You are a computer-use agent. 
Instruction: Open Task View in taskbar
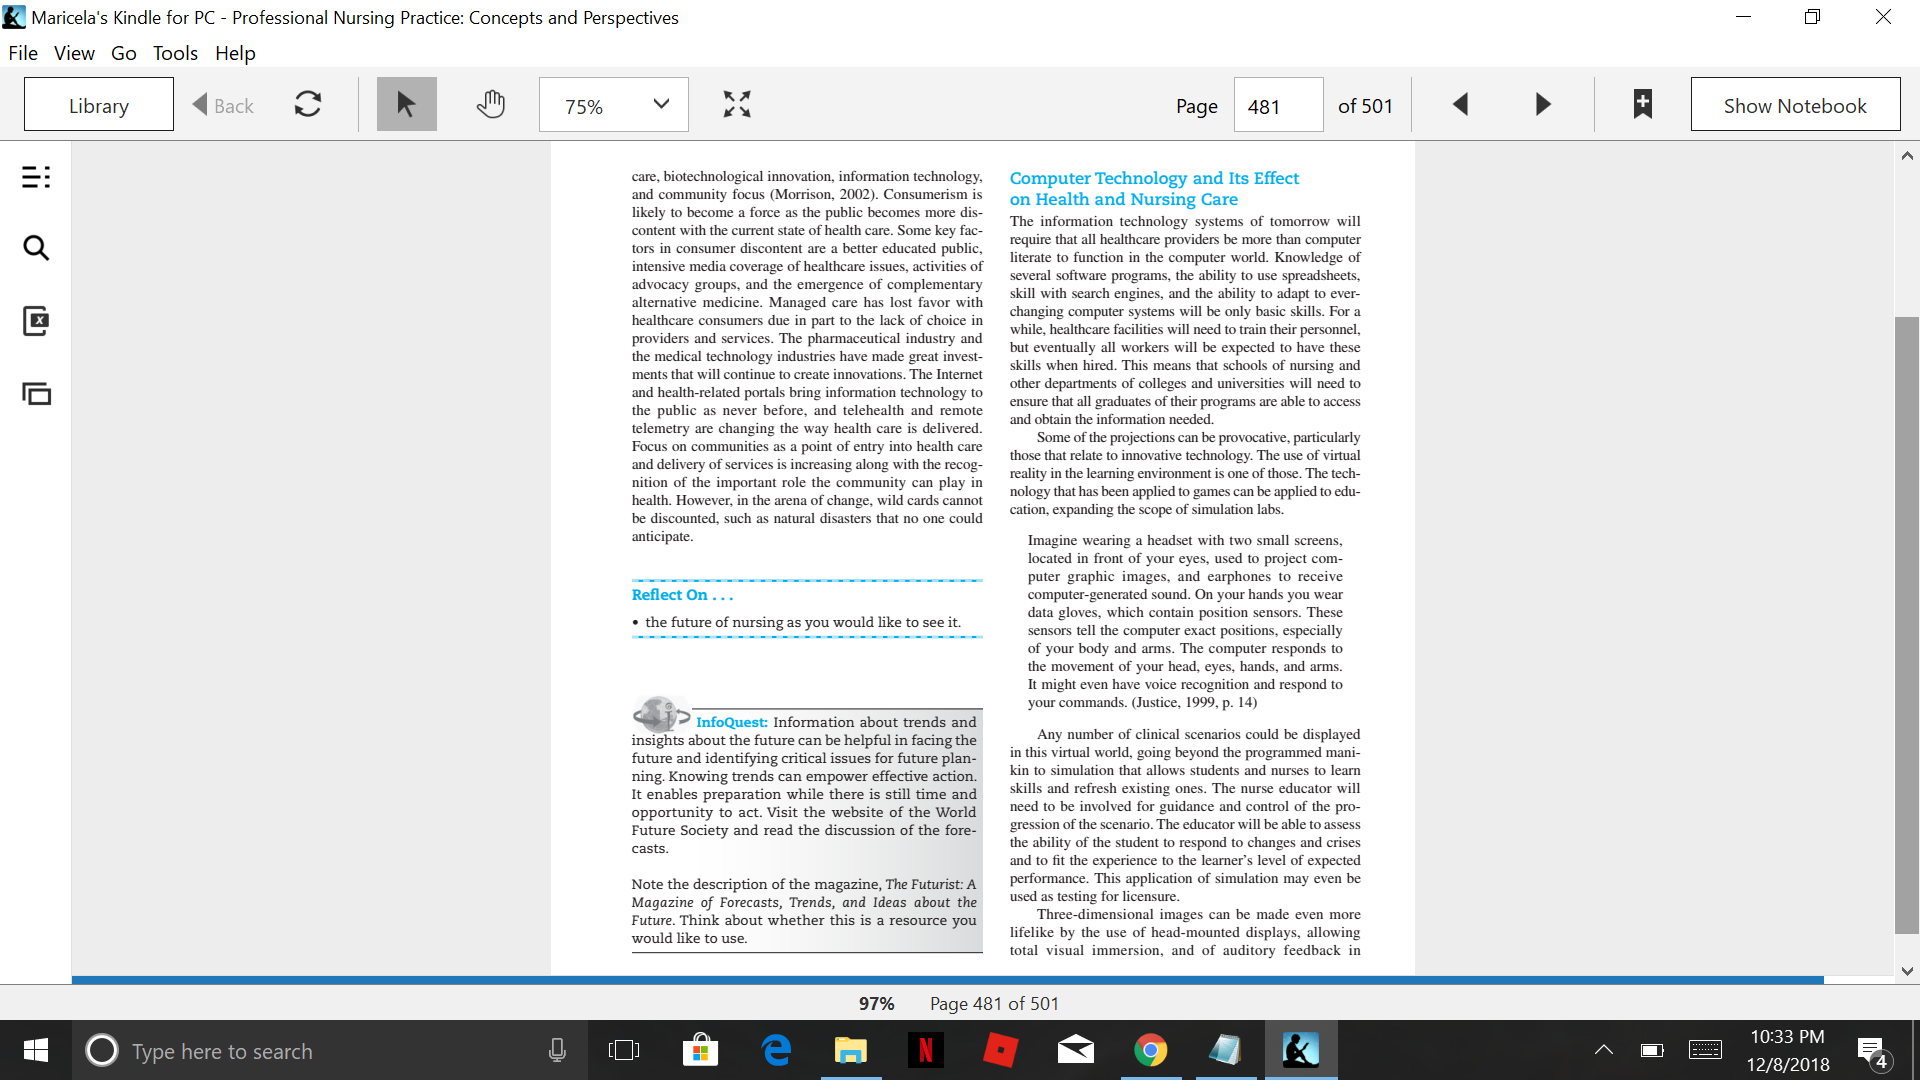click(x=624, y=1050)
